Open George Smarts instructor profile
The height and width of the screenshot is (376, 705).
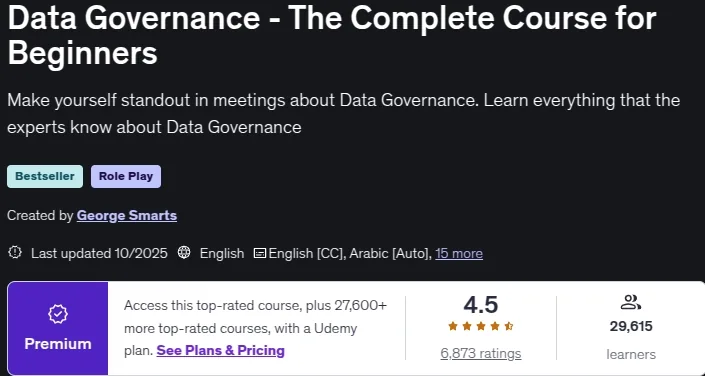click(127, 216)
